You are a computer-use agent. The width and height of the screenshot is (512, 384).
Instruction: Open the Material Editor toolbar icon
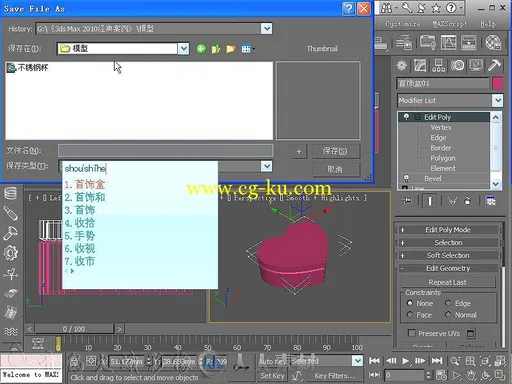click(x=493, y=43)
